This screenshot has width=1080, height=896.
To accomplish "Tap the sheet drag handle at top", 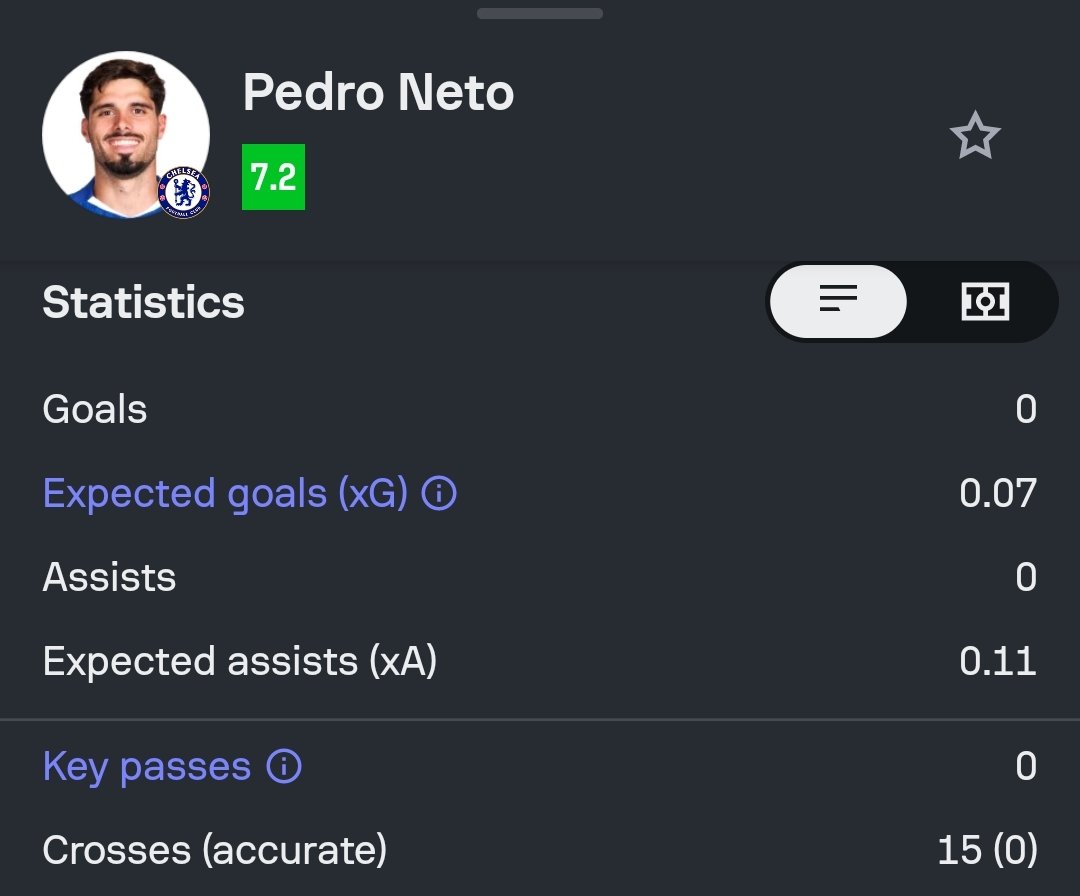I will pos(540,14).
